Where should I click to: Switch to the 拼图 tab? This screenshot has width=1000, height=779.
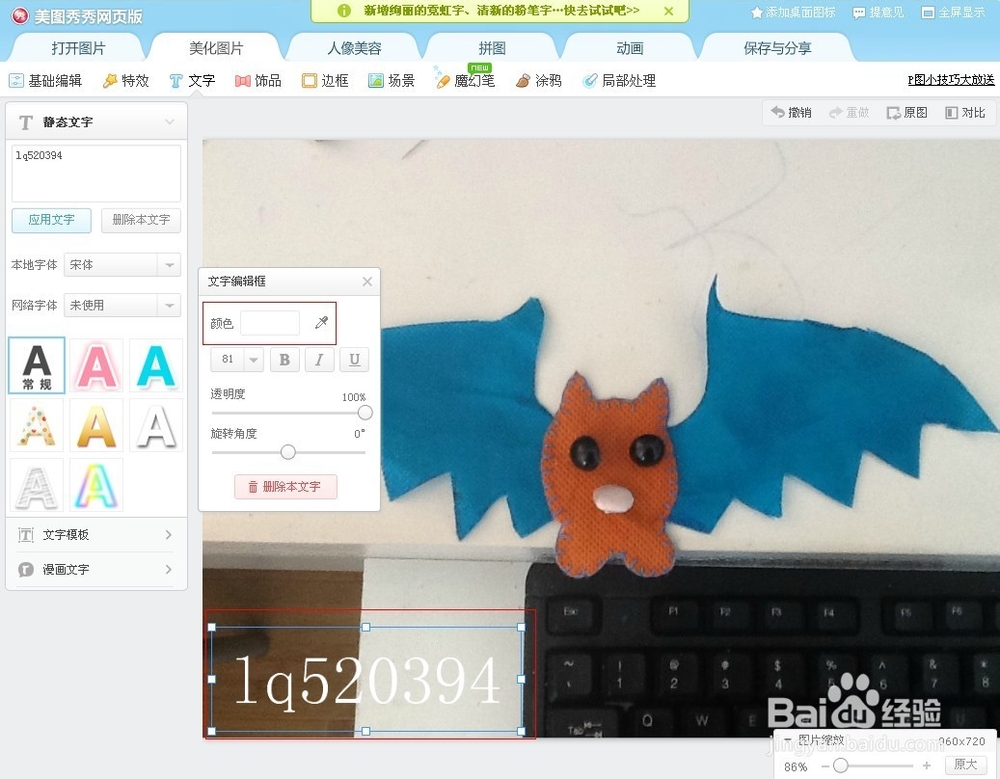click(492, 48)
